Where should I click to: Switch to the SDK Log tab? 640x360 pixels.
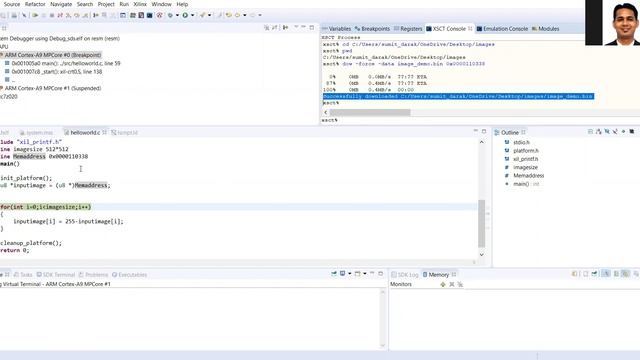(405, 275)
